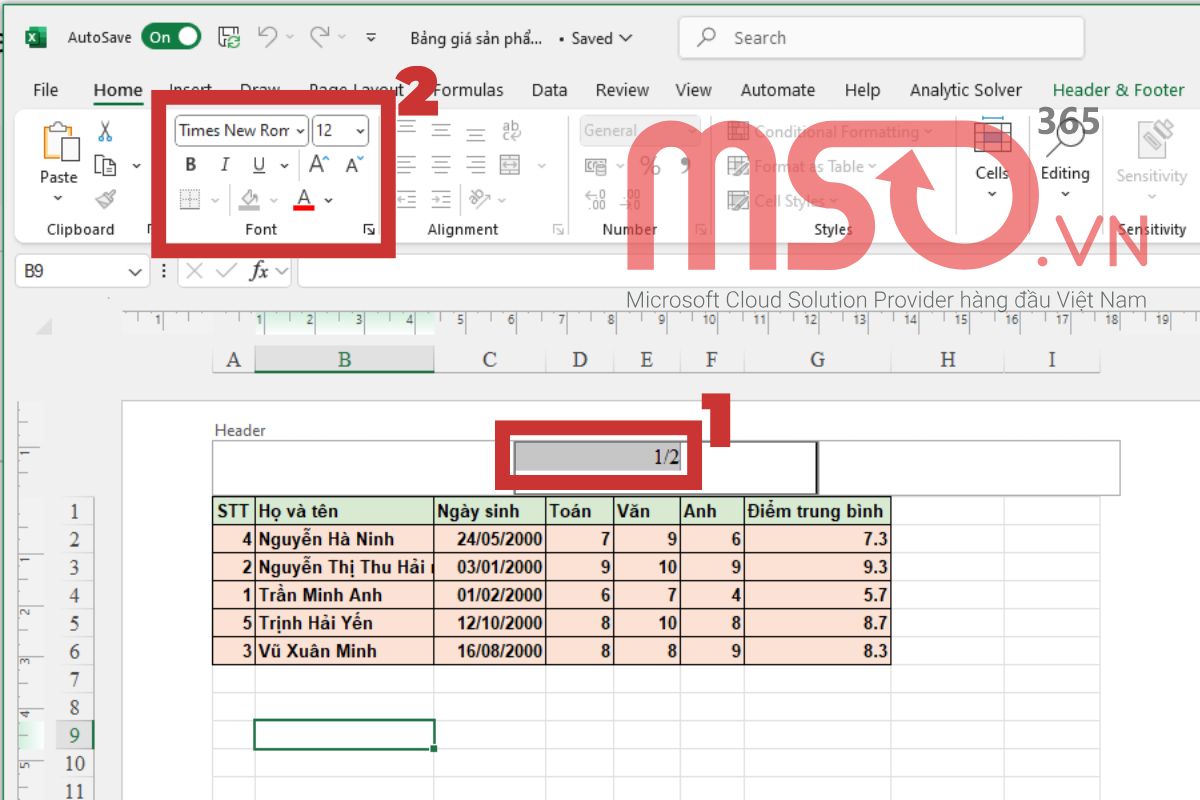This screenshot has height=800, width=1200.
Task: Click the Paste clipboard icon
Action: (60, 142)
